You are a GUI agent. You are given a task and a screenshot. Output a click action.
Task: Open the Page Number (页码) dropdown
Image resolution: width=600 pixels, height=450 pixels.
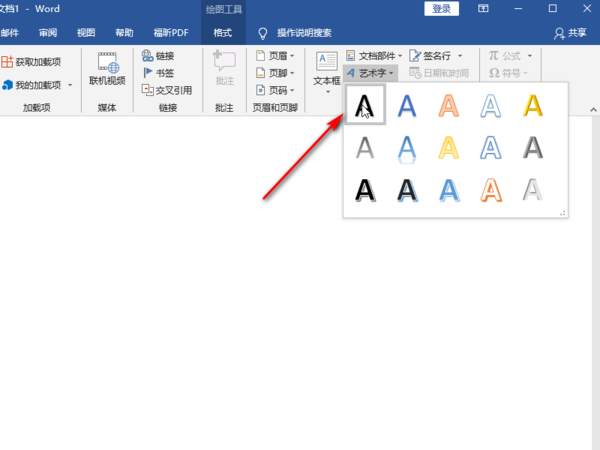pos(275,90)
